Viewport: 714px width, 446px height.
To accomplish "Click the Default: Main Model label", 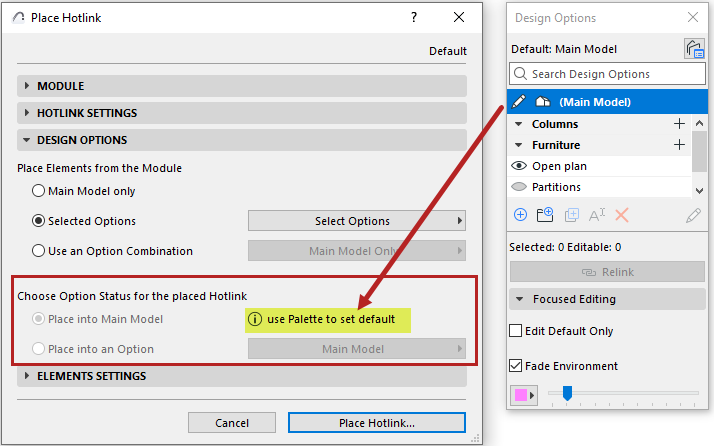I will (x=564, y=49).
